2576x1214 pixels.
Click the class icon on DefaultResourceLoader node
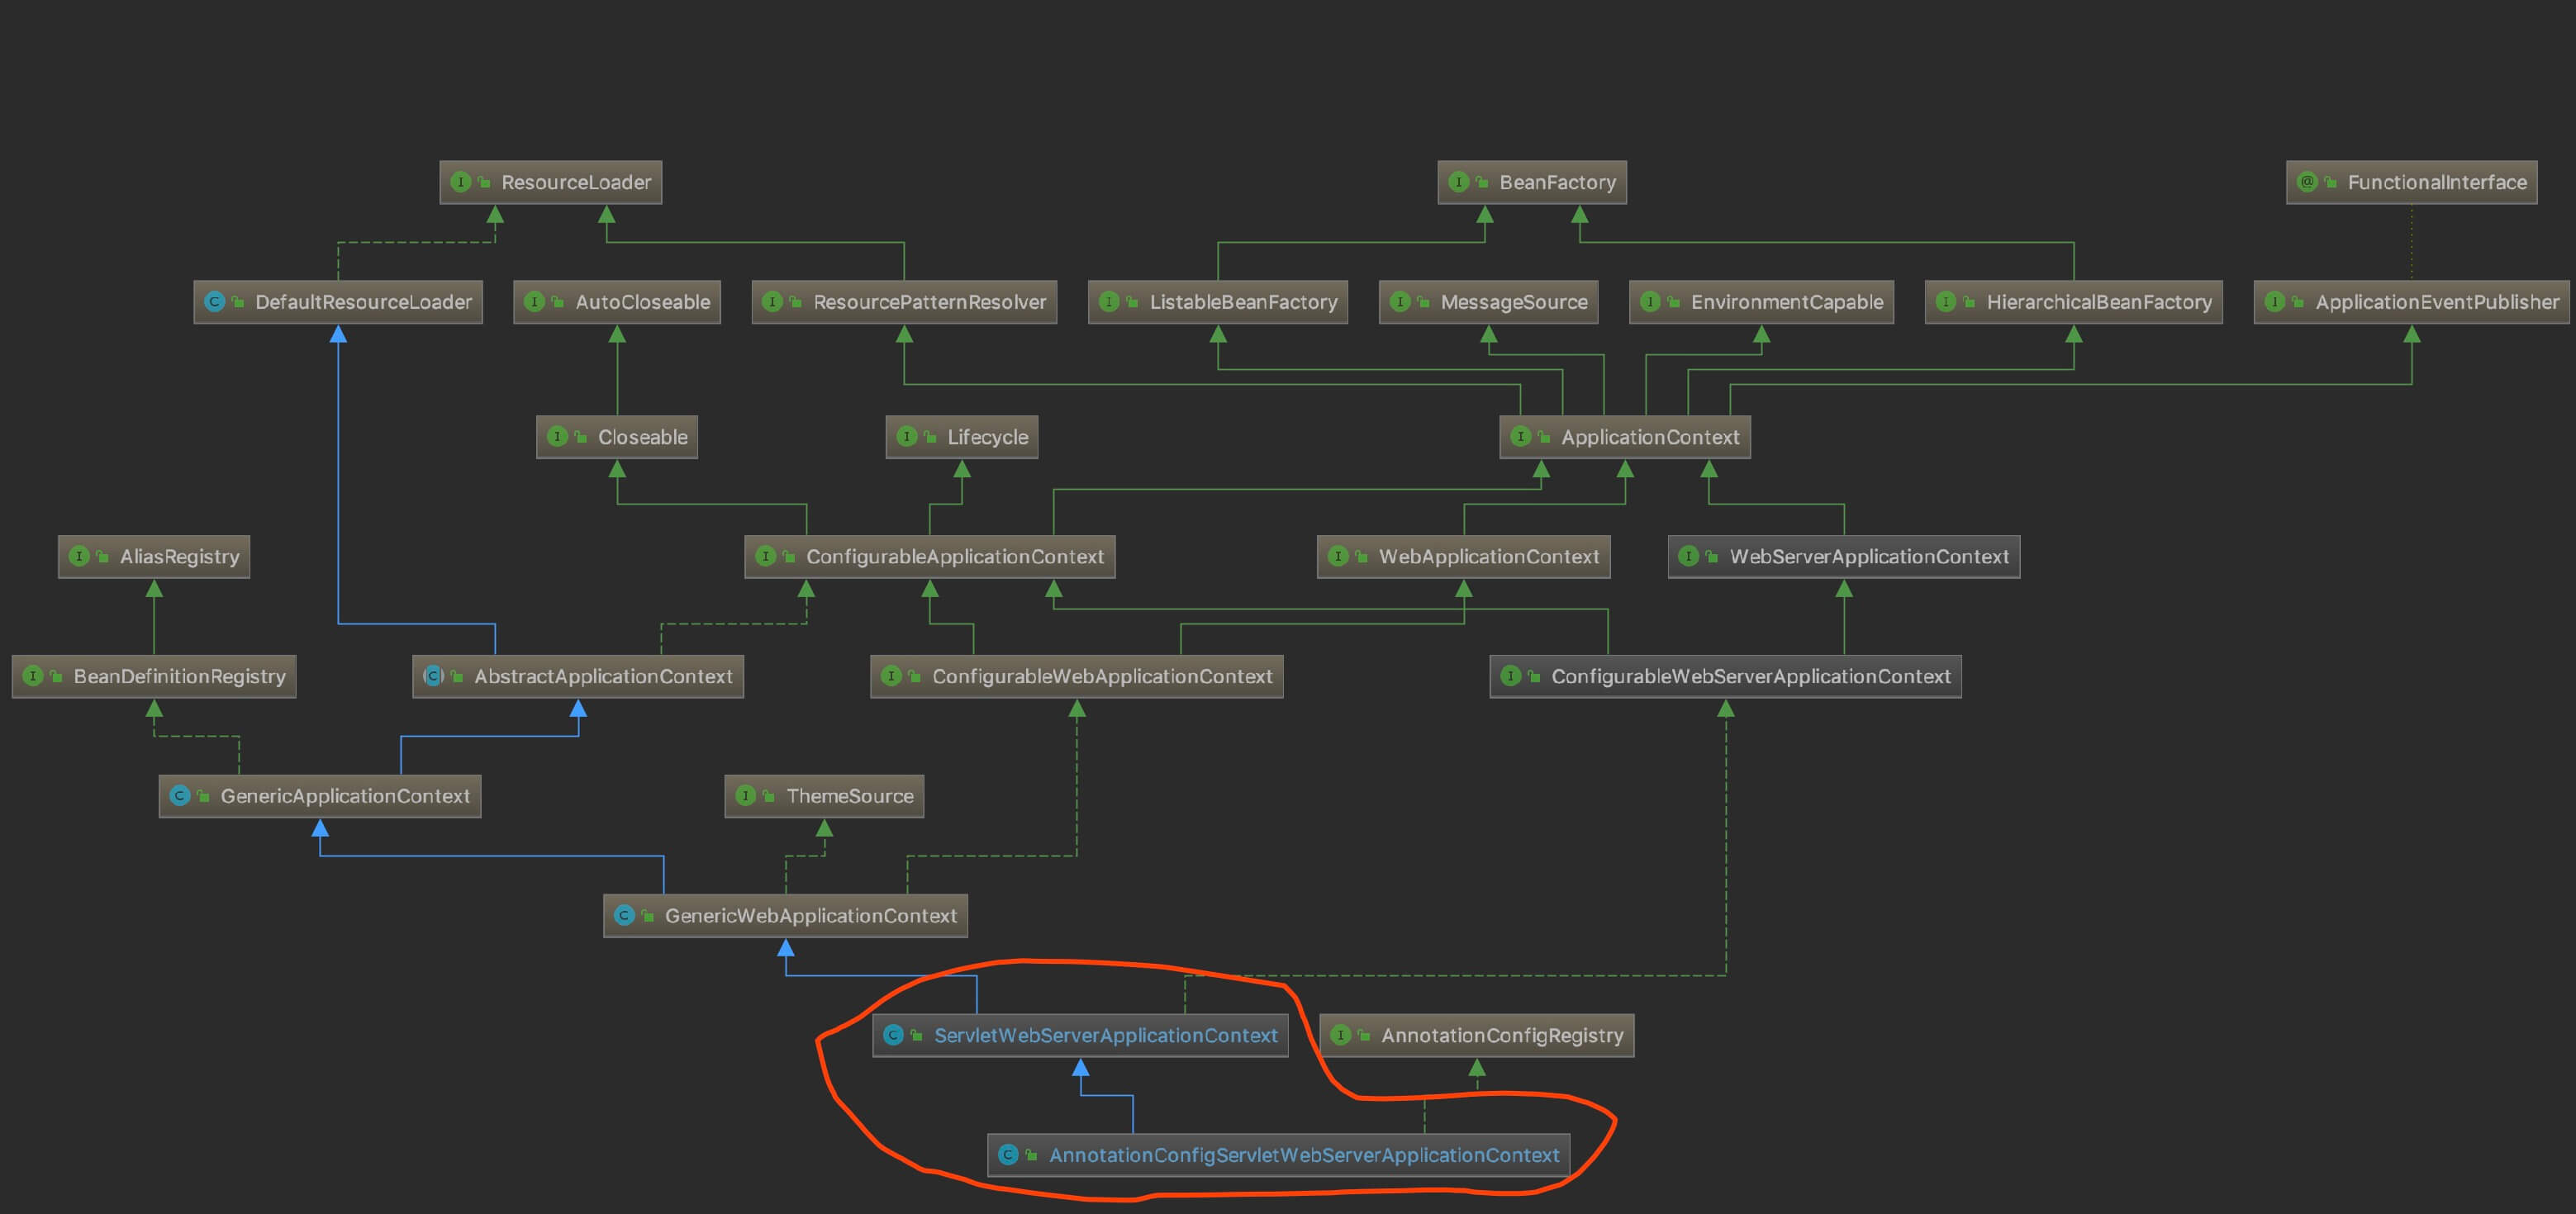214,302
